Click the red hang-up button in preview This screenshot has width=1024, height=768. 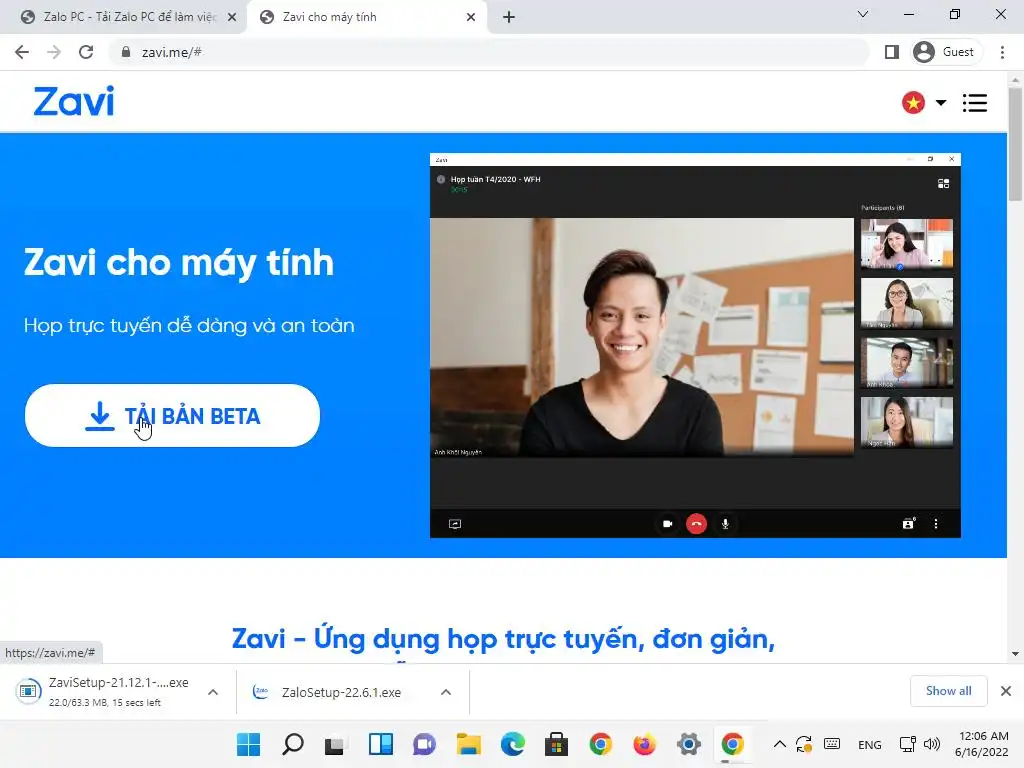(x=696, y=524)
